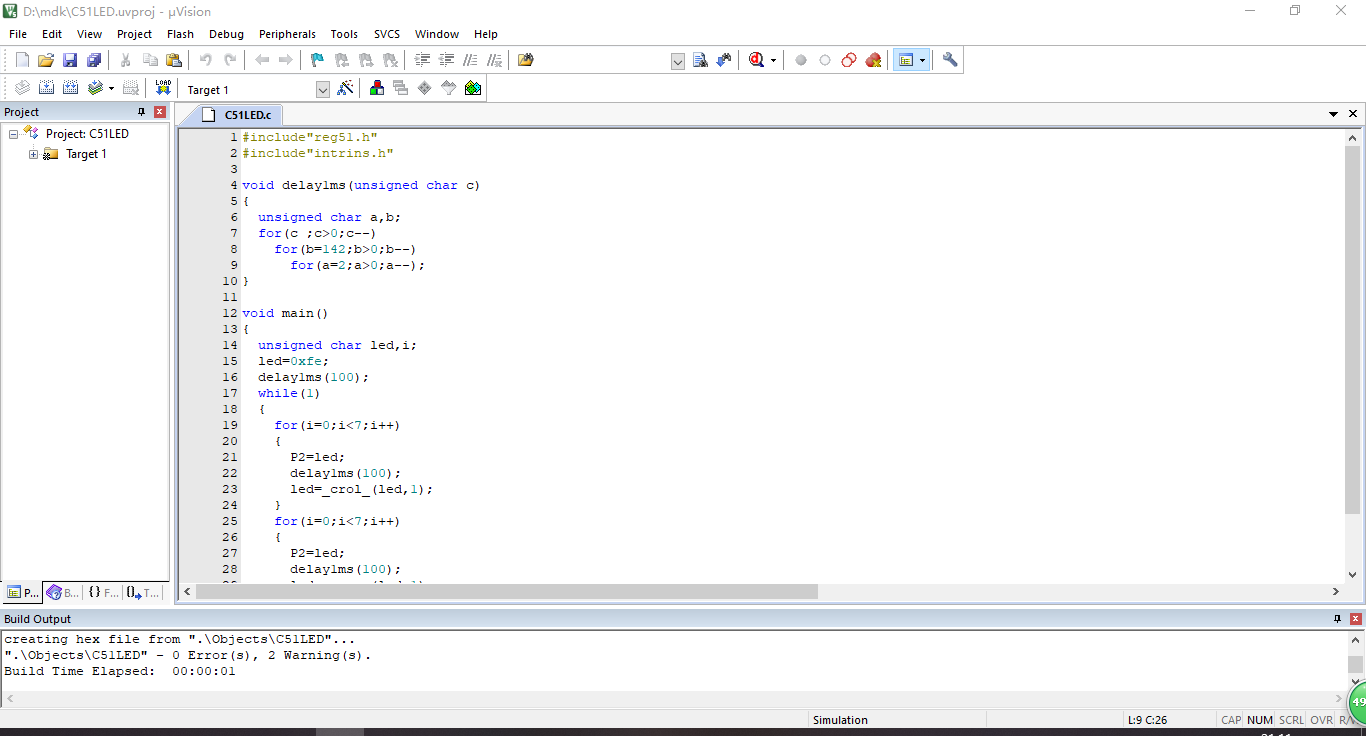Click 'Project: C51LED' tree item label
1366x736 pixels.
87,134
